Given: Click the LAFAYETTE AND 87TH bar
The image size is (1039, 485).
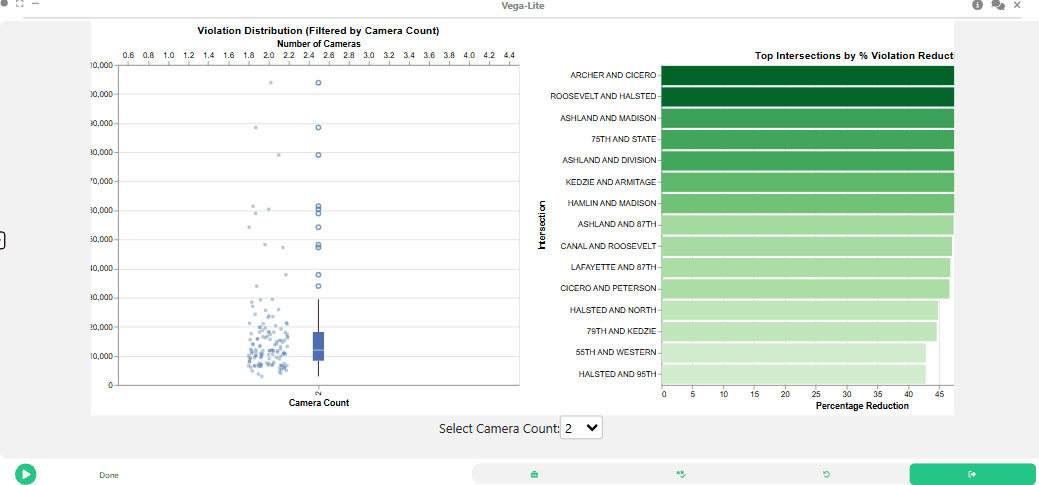Looking at the screenshot, I should tap(806, 267).
